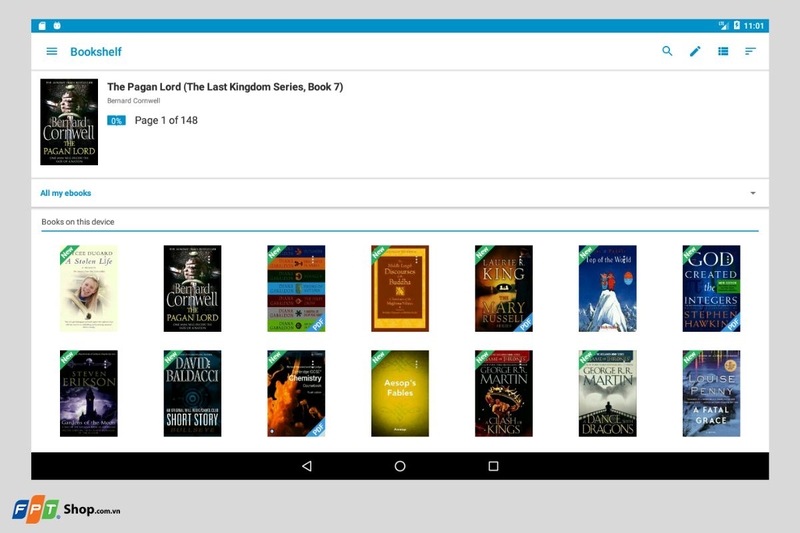The width and height of the screenshot is (800, 533).
Task: Open the hamburger navigation menu
Action: [52, 52]
